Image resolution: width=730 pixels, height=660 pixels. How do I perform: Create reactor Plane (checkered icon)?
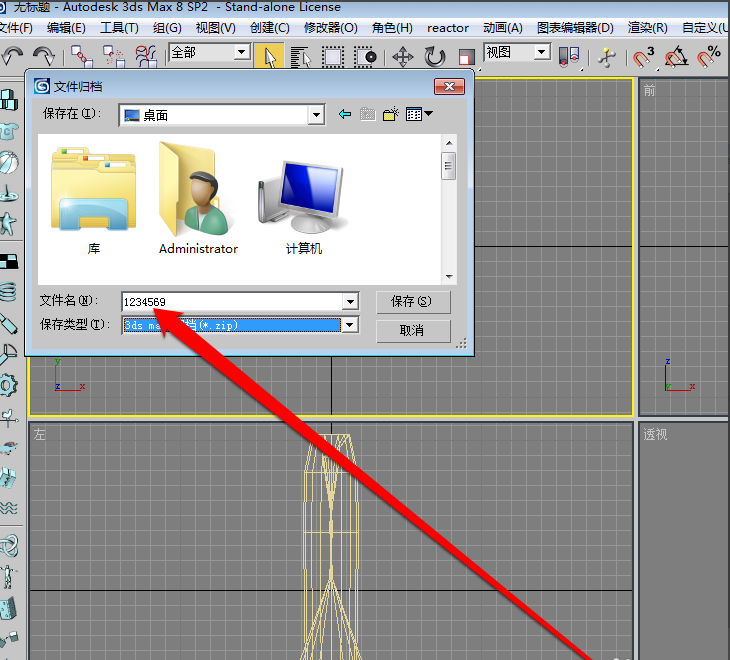9,262
